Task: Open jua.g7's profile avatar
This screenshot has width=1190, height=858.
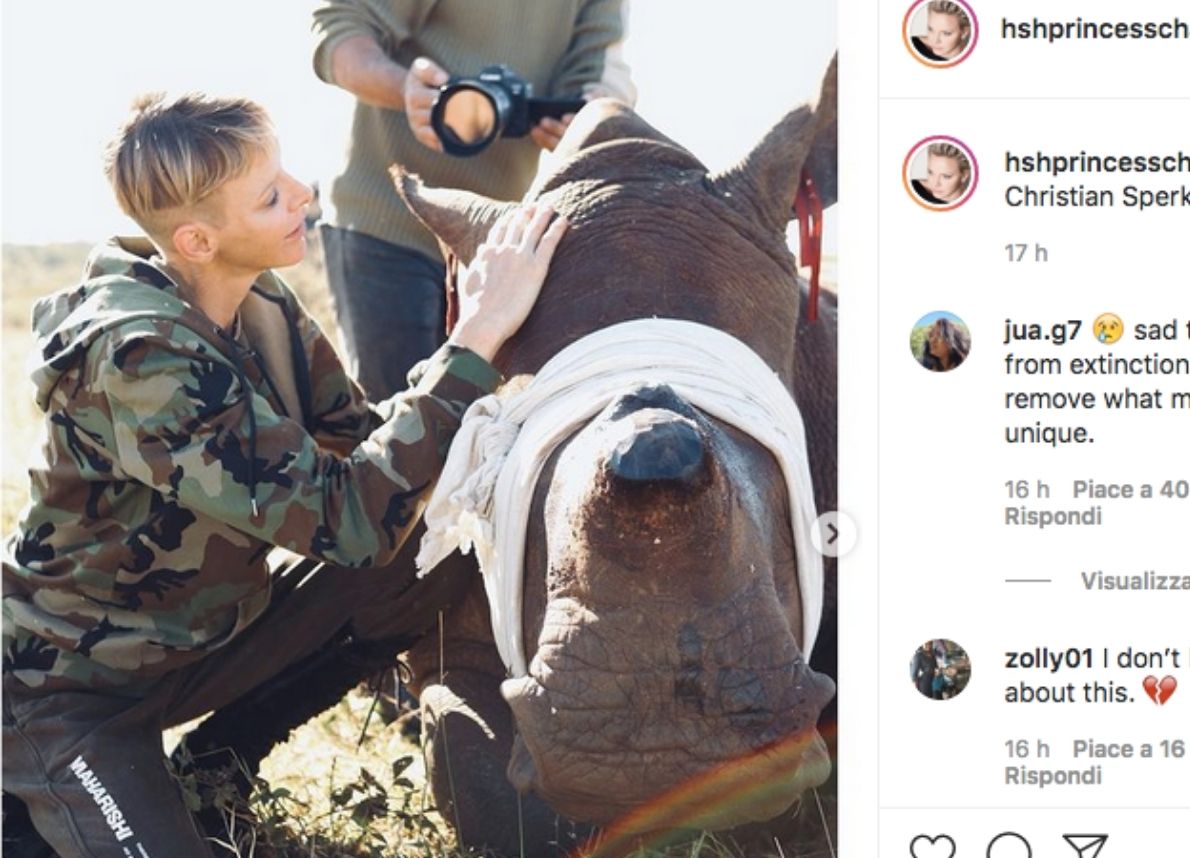Action: 940,342
